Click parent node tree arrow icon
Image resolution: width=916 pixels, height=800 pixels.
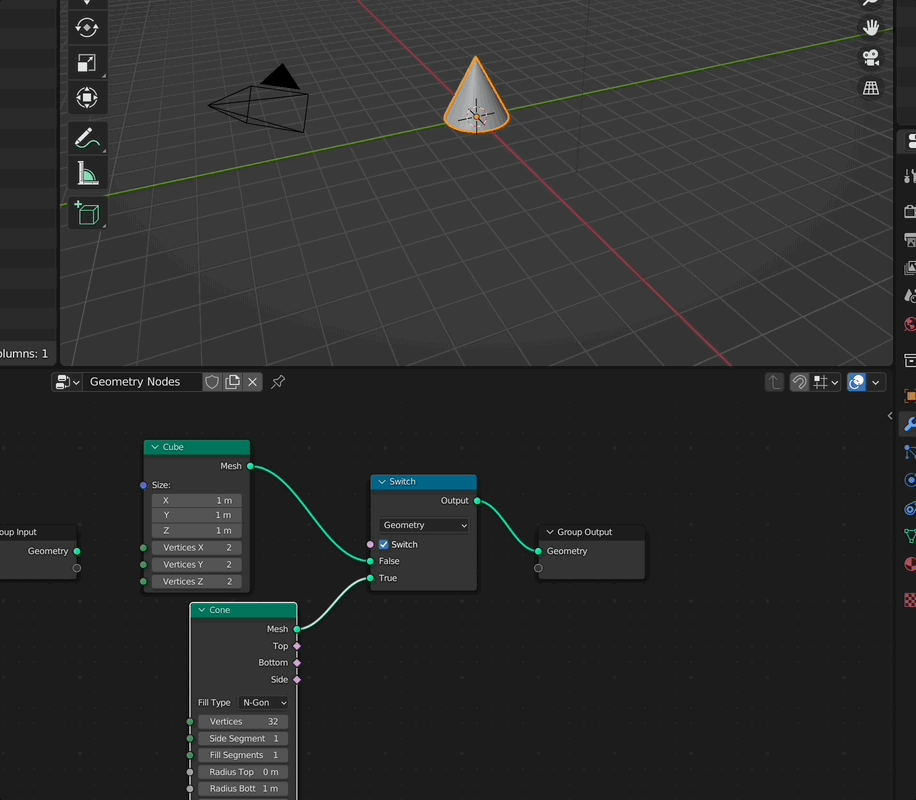click(x=774, y=382)
